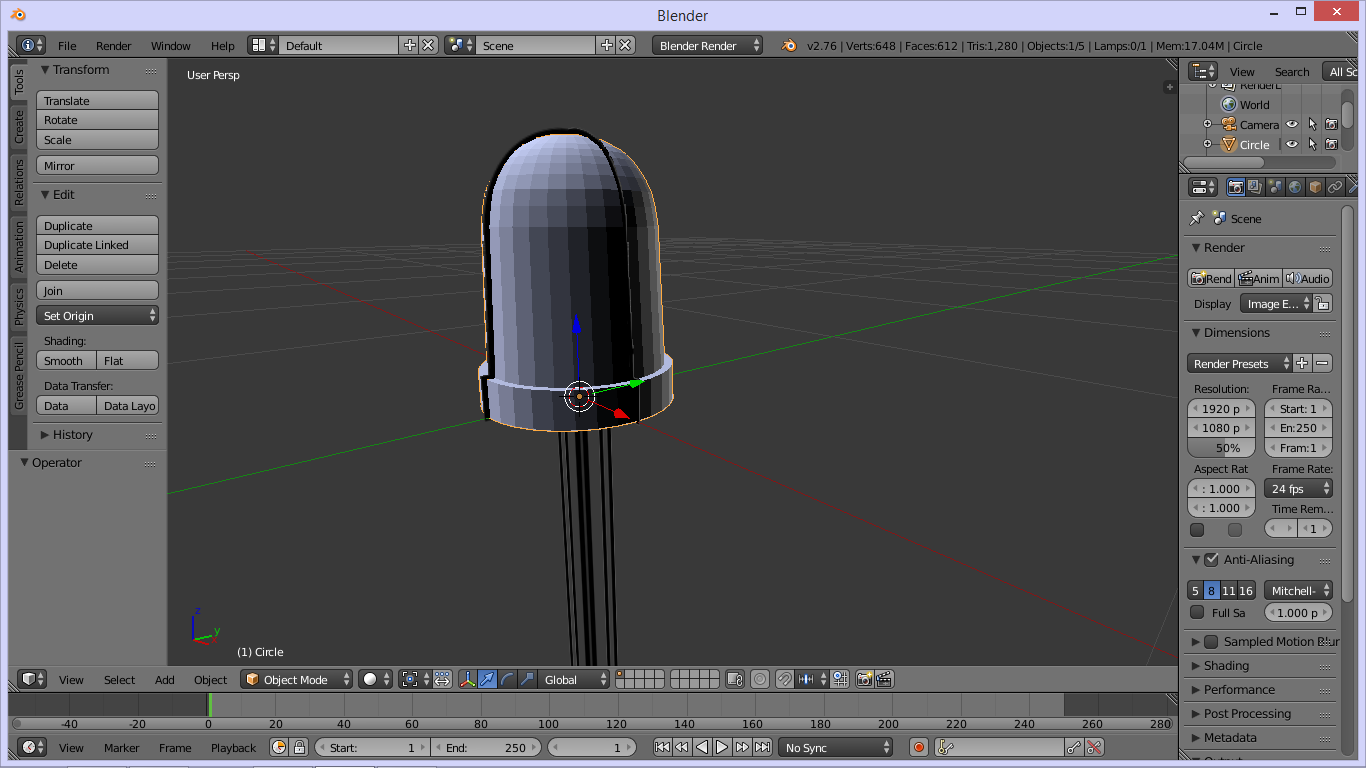Disable the Anti-Aliasing checkbox
The height and width of the screenshot is (768, 1366).
pos(1210,559)
